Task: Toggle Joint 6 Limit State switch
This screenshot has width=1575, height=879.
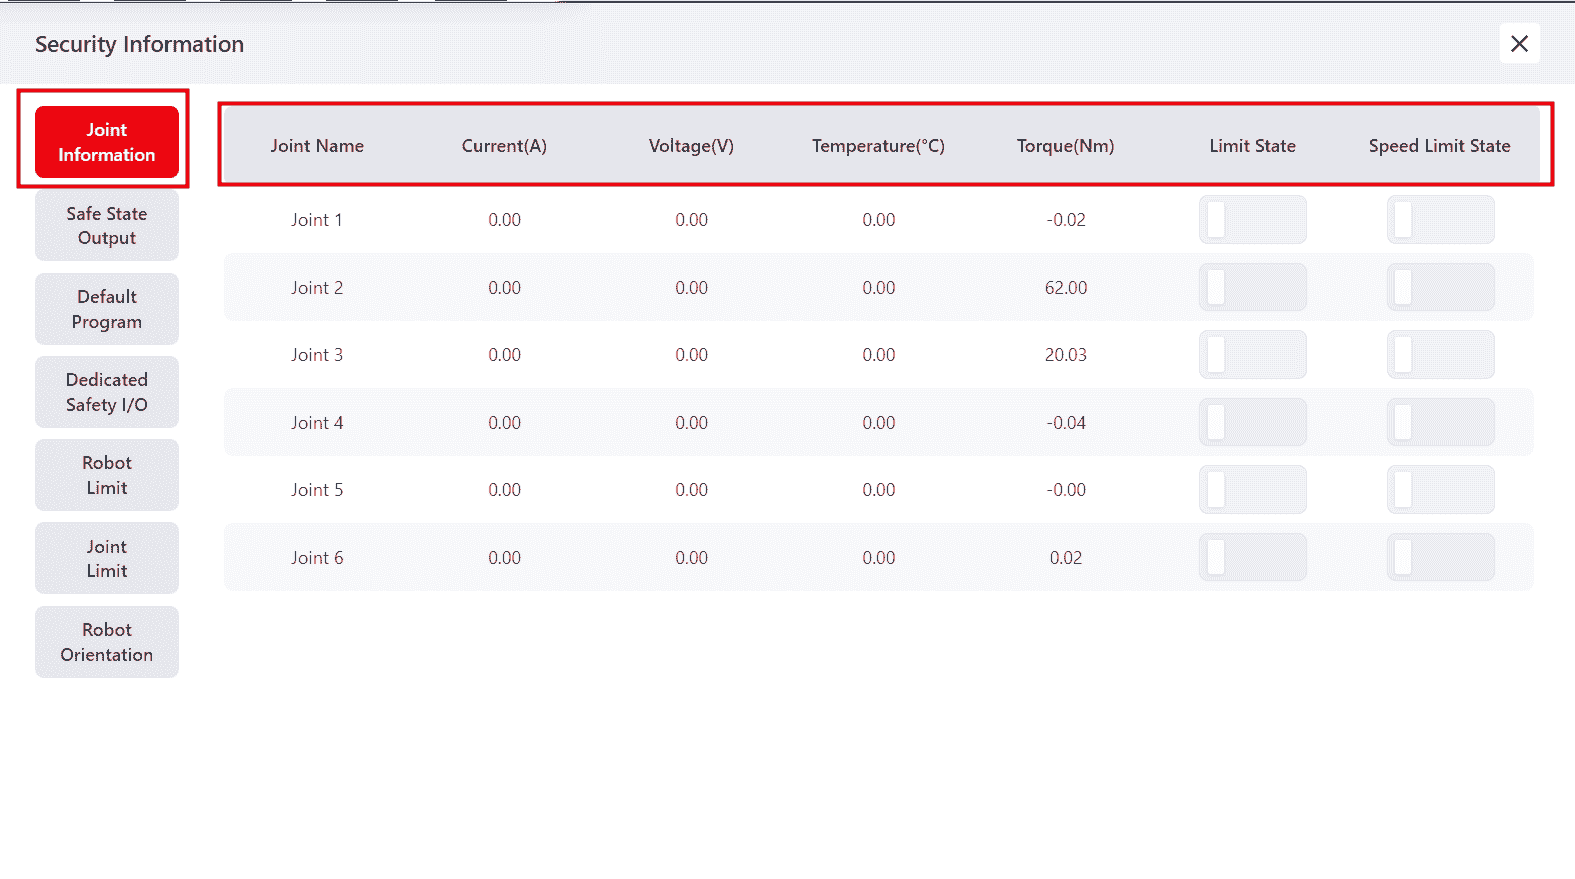Action: click(1252, 558)
